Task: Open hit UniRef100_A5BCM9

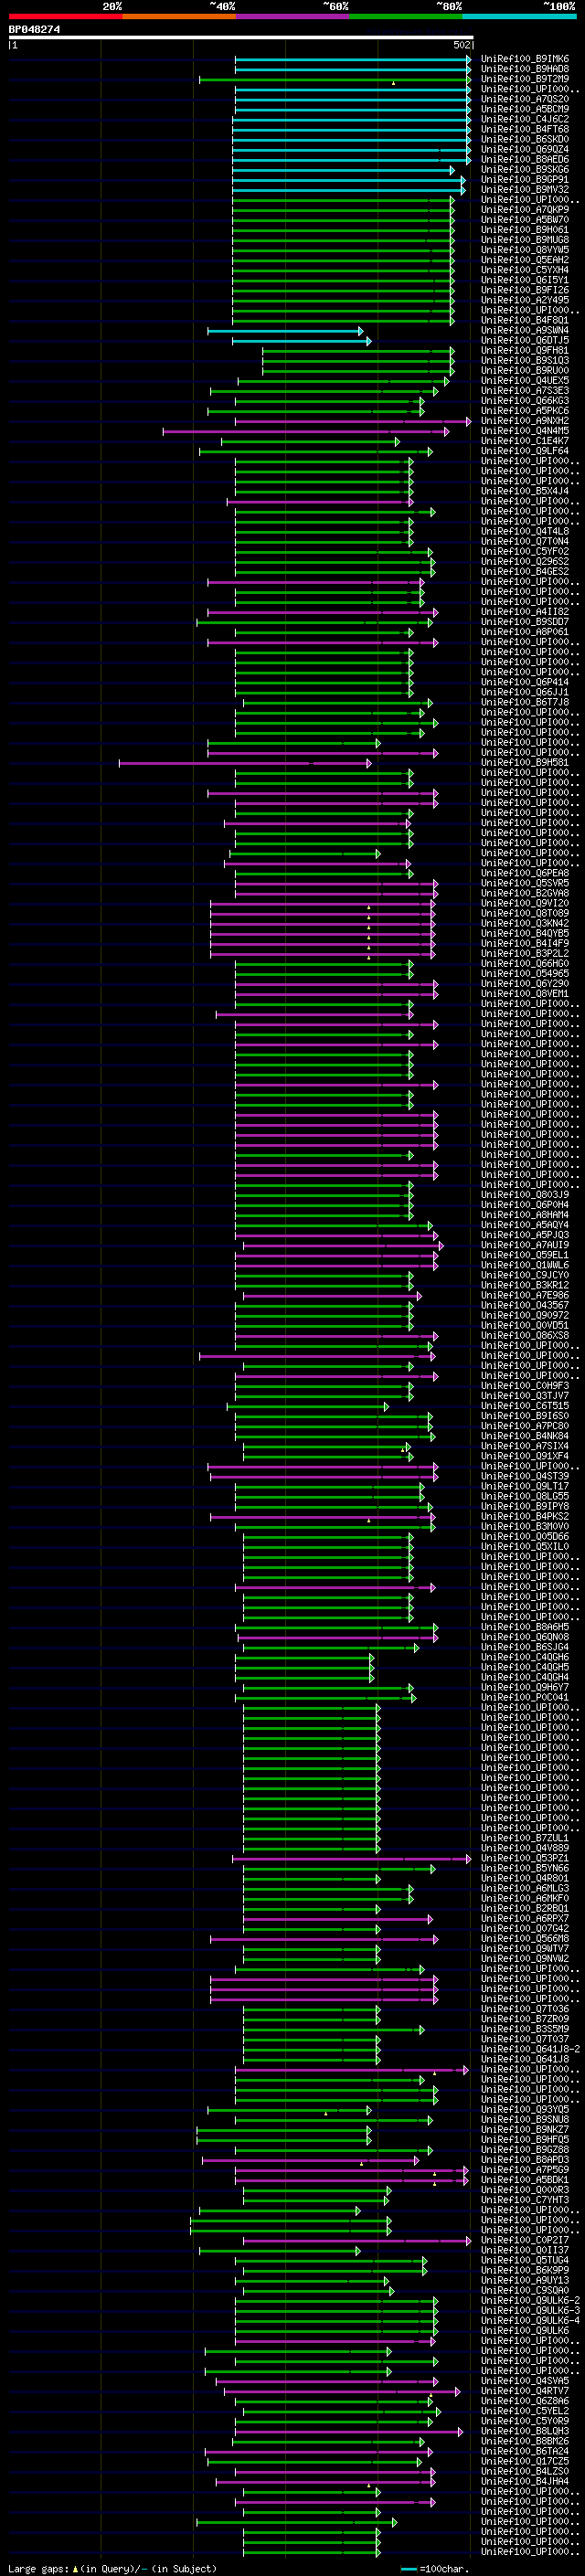Action: click(525, 109)
